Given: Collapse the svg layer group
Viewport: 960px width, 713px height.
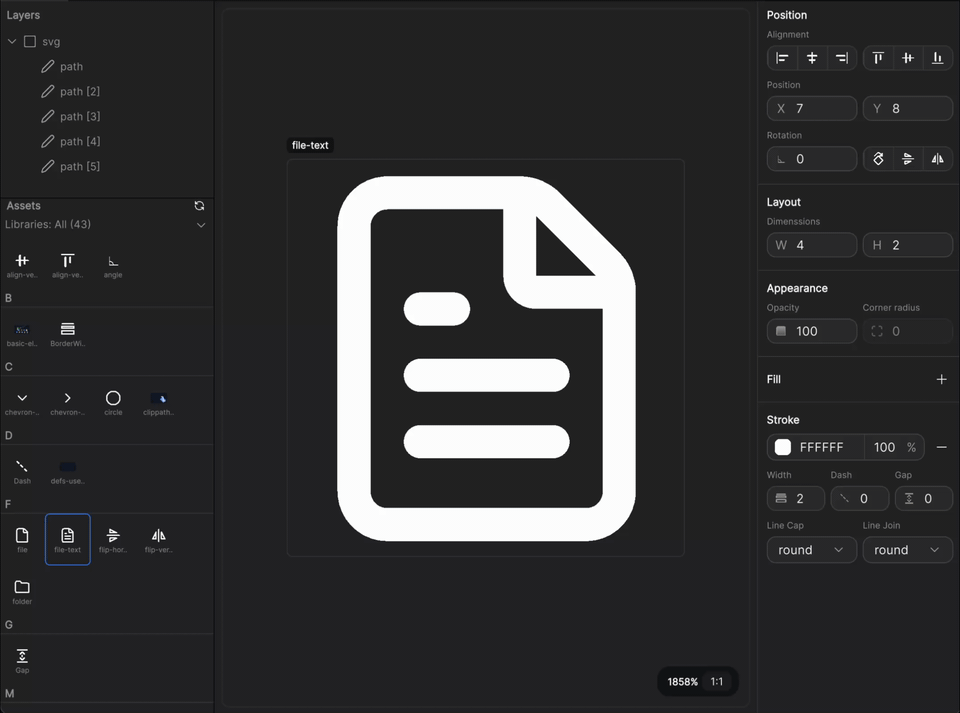Looking at the screenshot, I should (12, 42).
